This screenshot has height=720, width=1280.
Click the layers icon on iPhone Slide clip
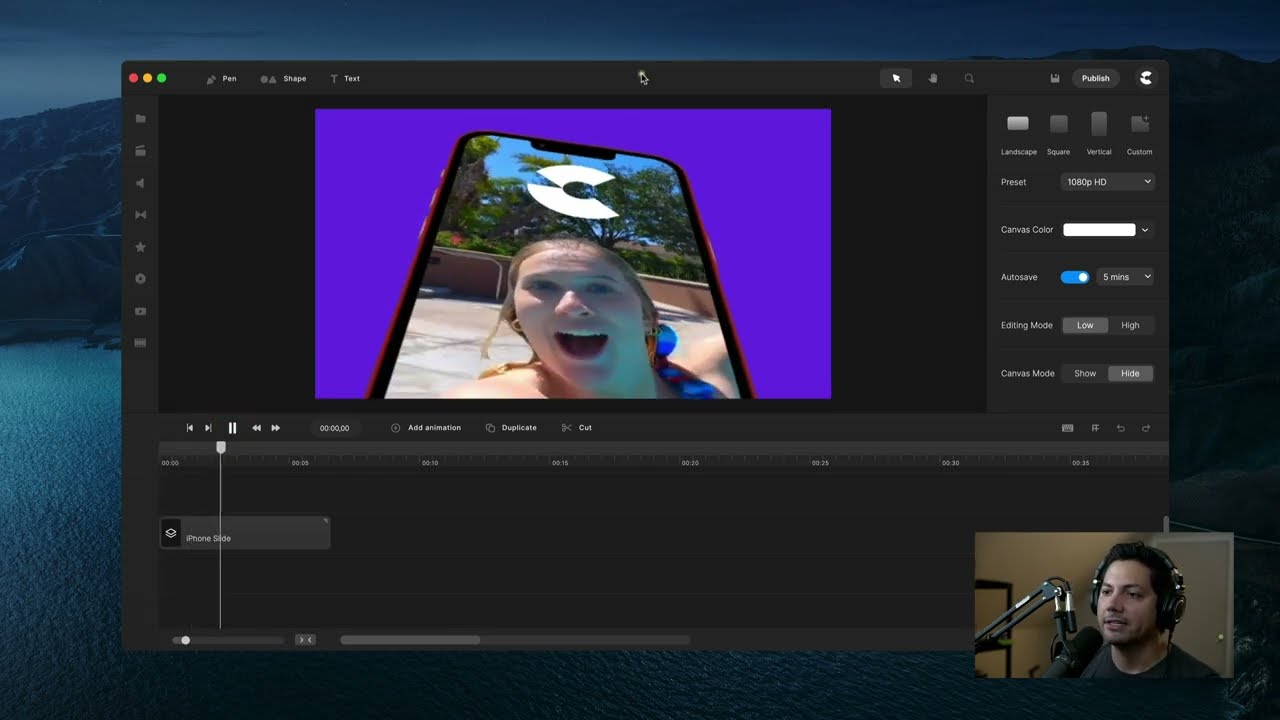click(171, 533)
